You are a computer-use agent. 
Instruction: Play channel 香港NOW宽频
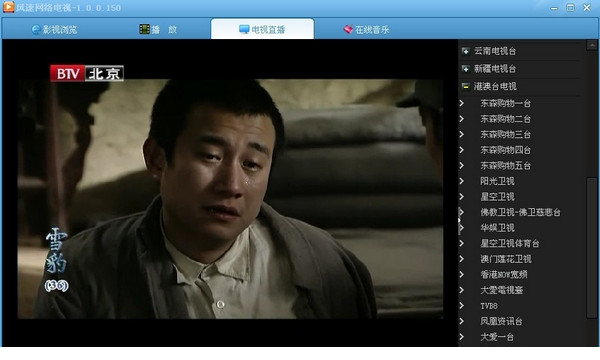[504, 274]
